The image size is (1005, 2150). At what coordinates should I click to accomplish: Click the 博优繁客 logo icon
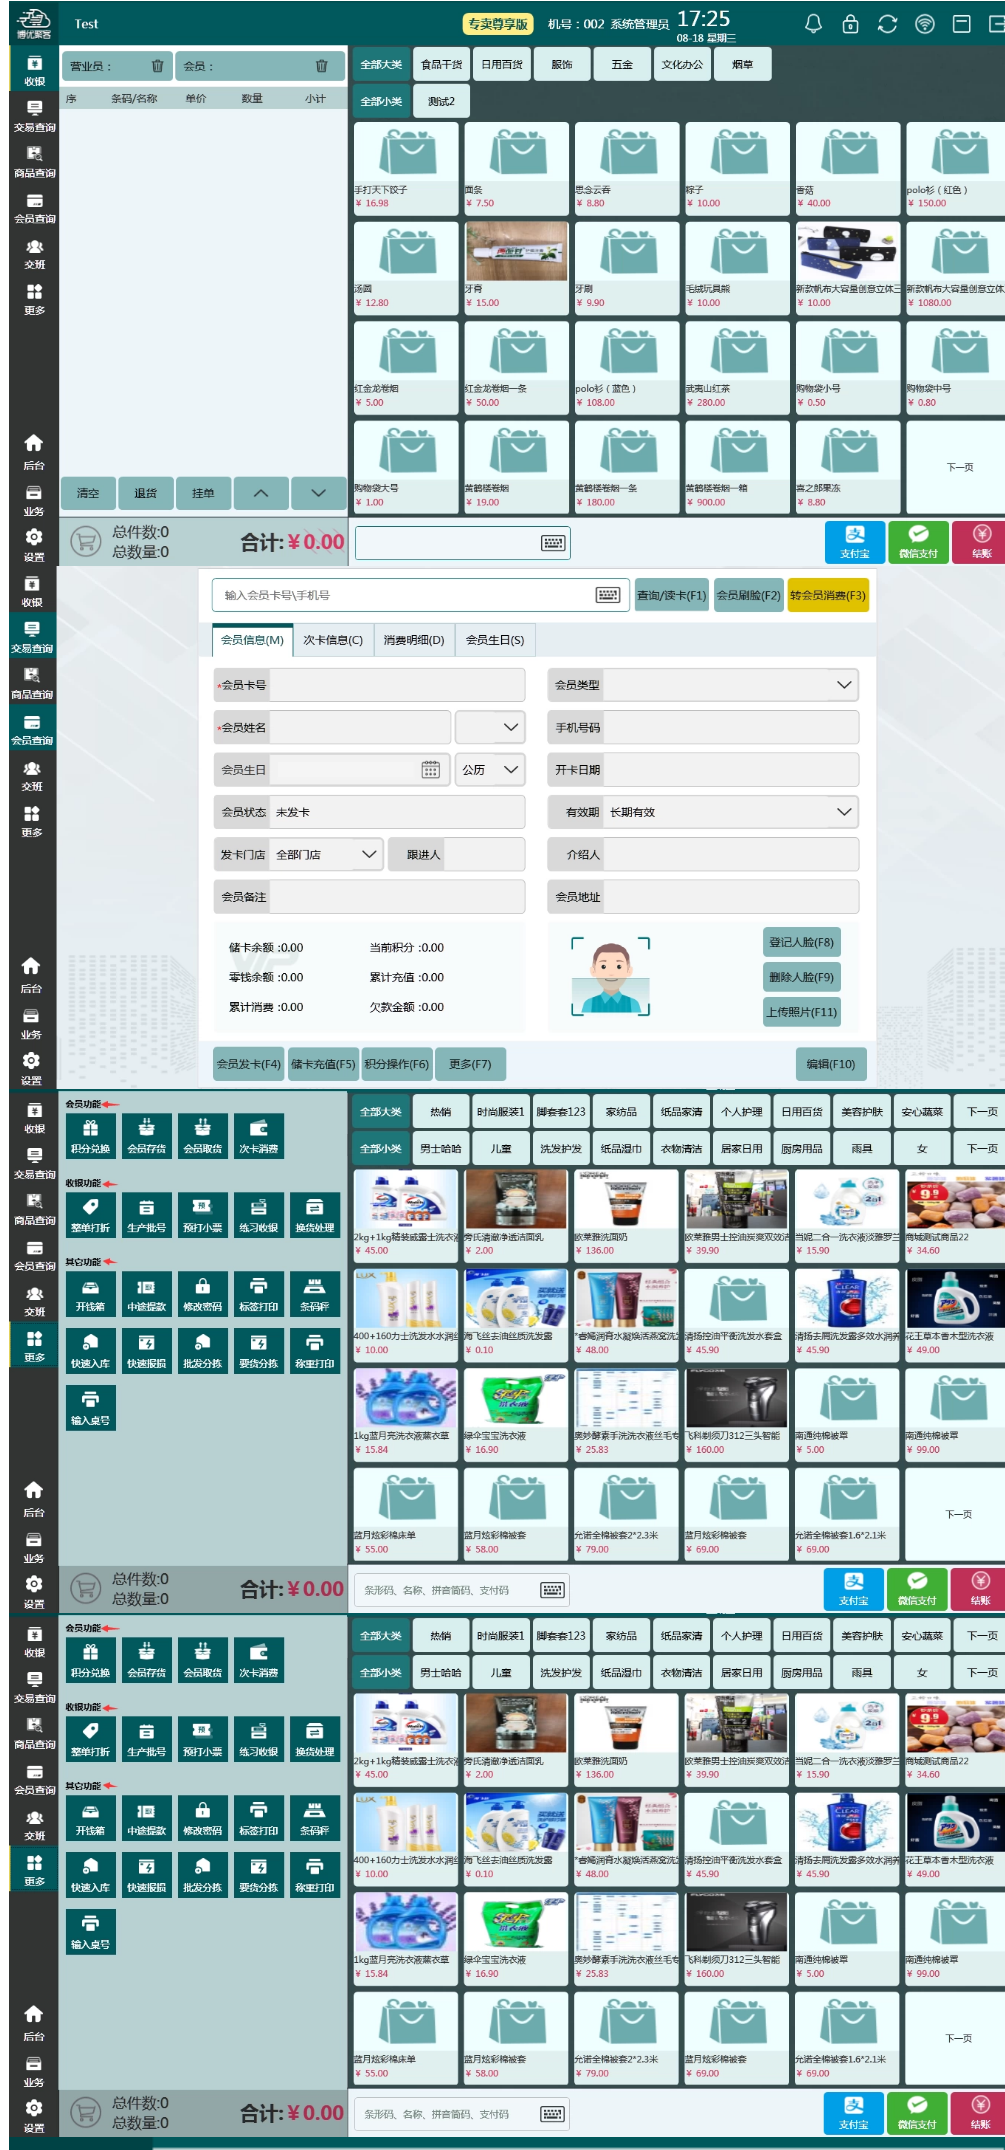pyautogui.click(x=34, y=22)
